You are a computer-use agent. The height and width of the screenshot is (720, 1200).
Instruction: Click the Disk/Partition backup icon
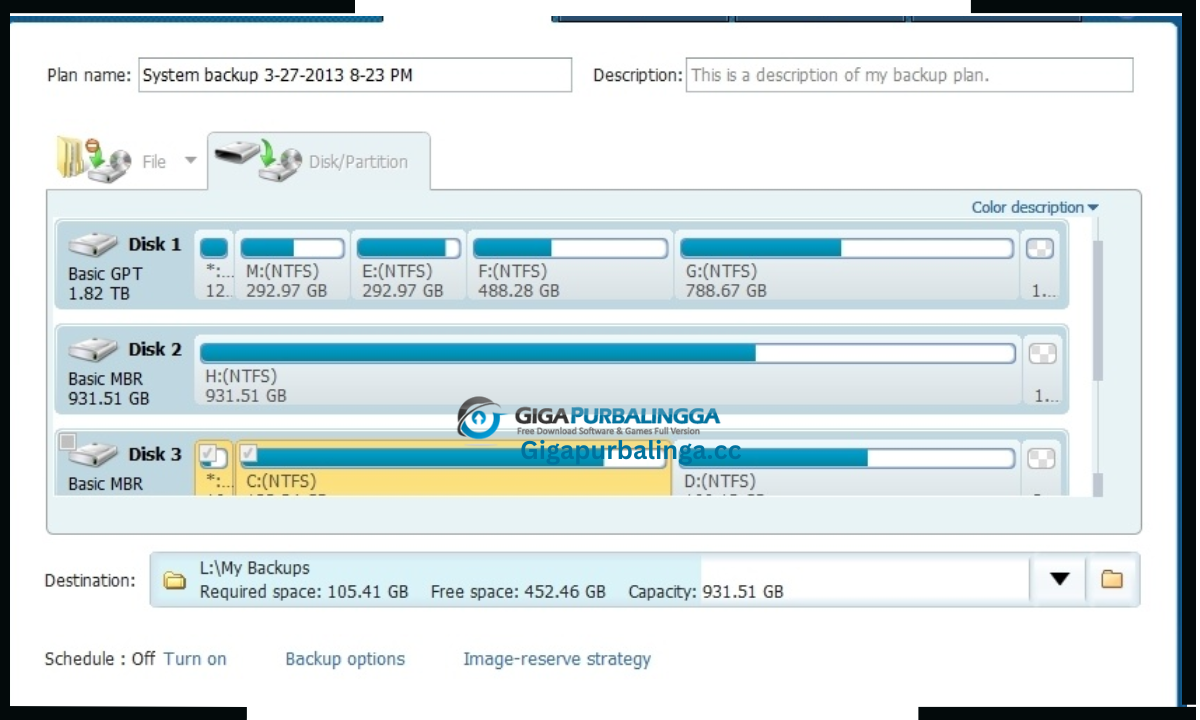coord(258,159)
